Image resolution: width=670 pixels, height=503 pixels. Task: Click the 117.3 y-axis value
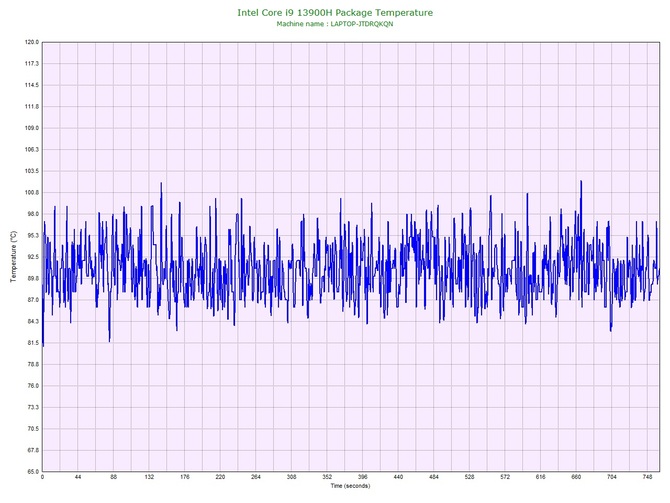(x=32, y=64)
